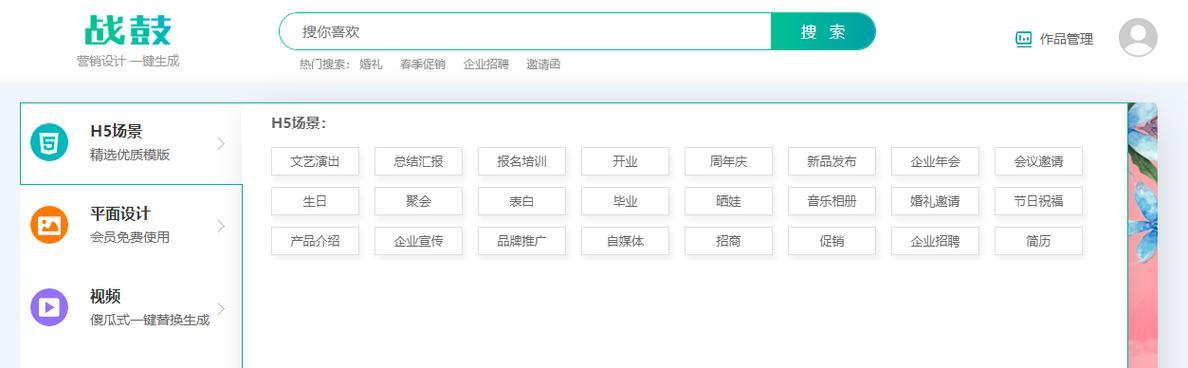Click the 作品管理 monitor icon

[1024, 39]
